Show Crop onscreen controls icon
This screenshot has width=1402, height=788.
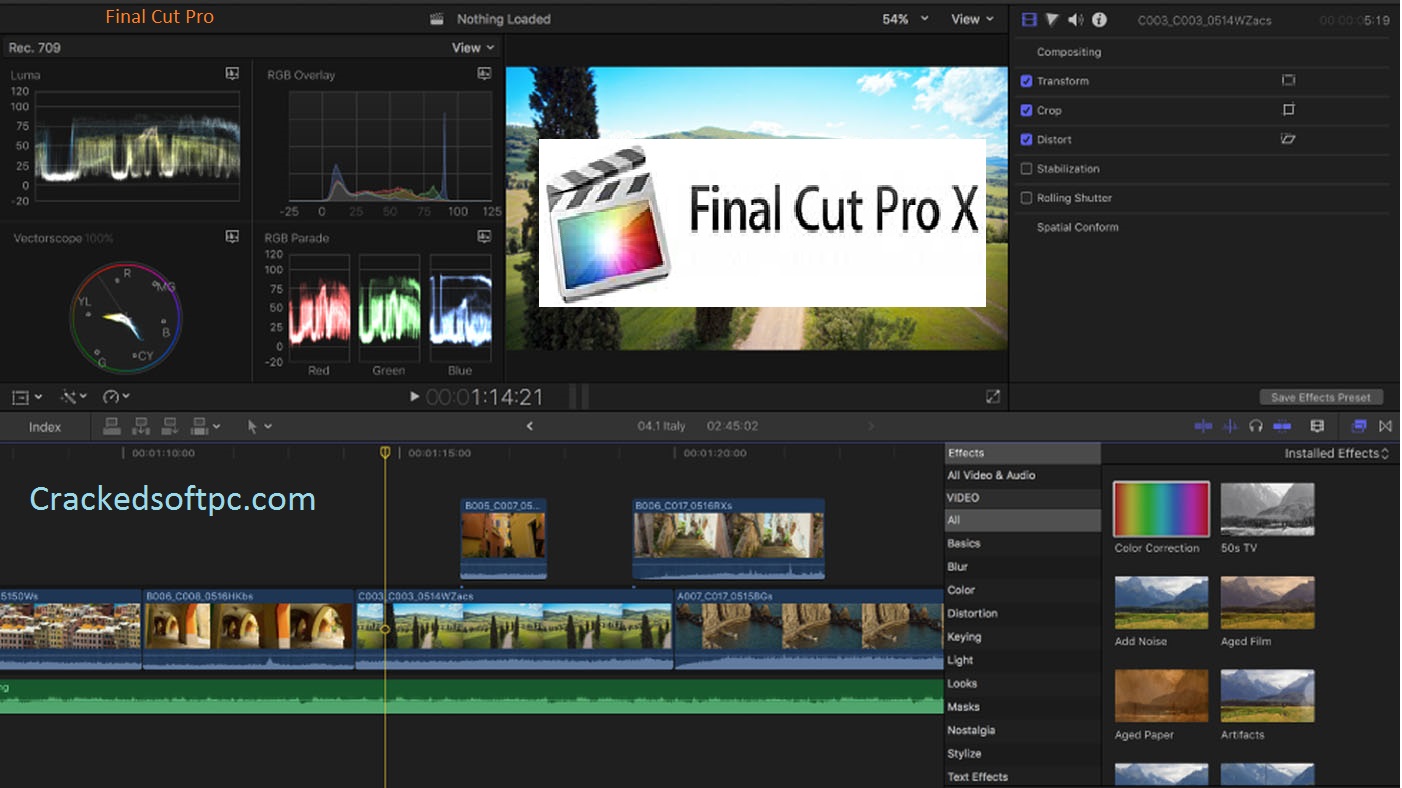[x=1288, y=110]
